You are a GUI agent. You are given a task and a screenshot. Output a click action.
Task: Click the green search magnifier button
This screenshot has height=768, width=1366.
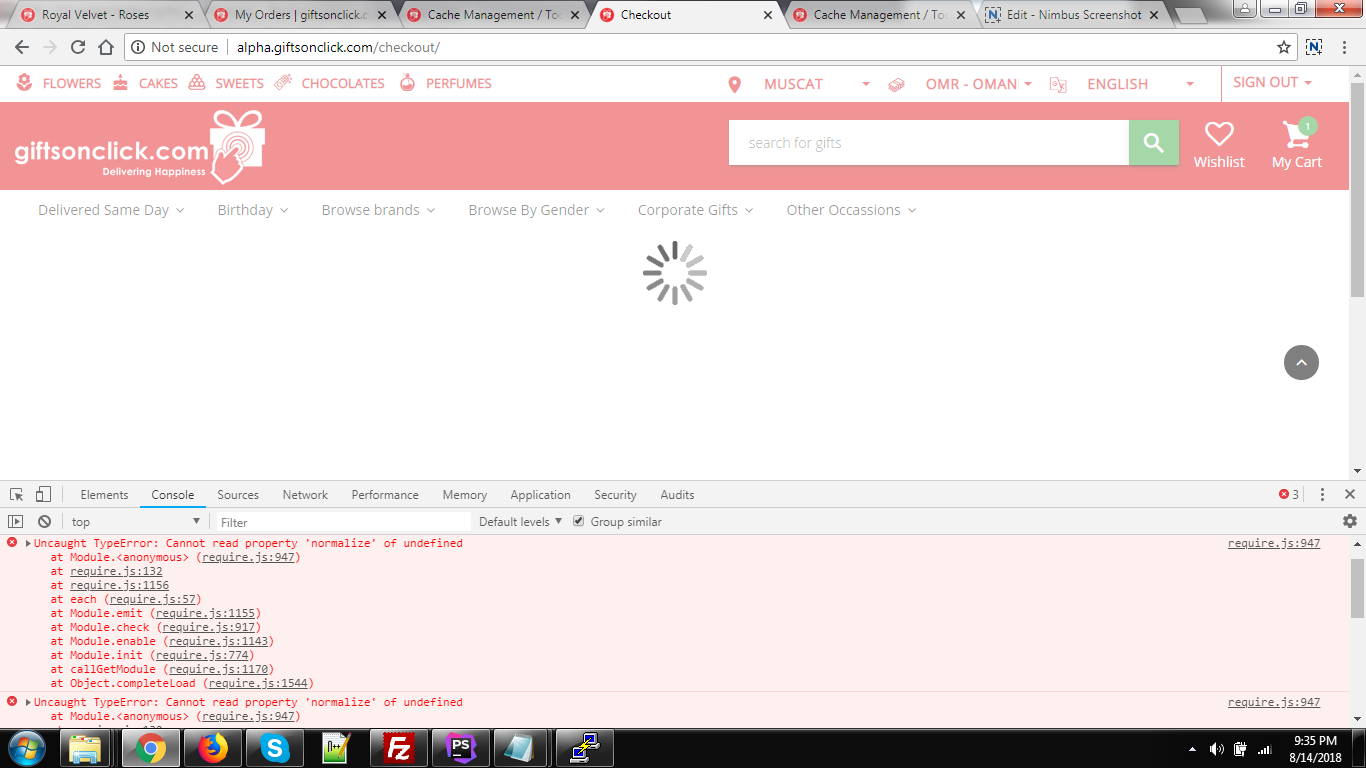1153,143
